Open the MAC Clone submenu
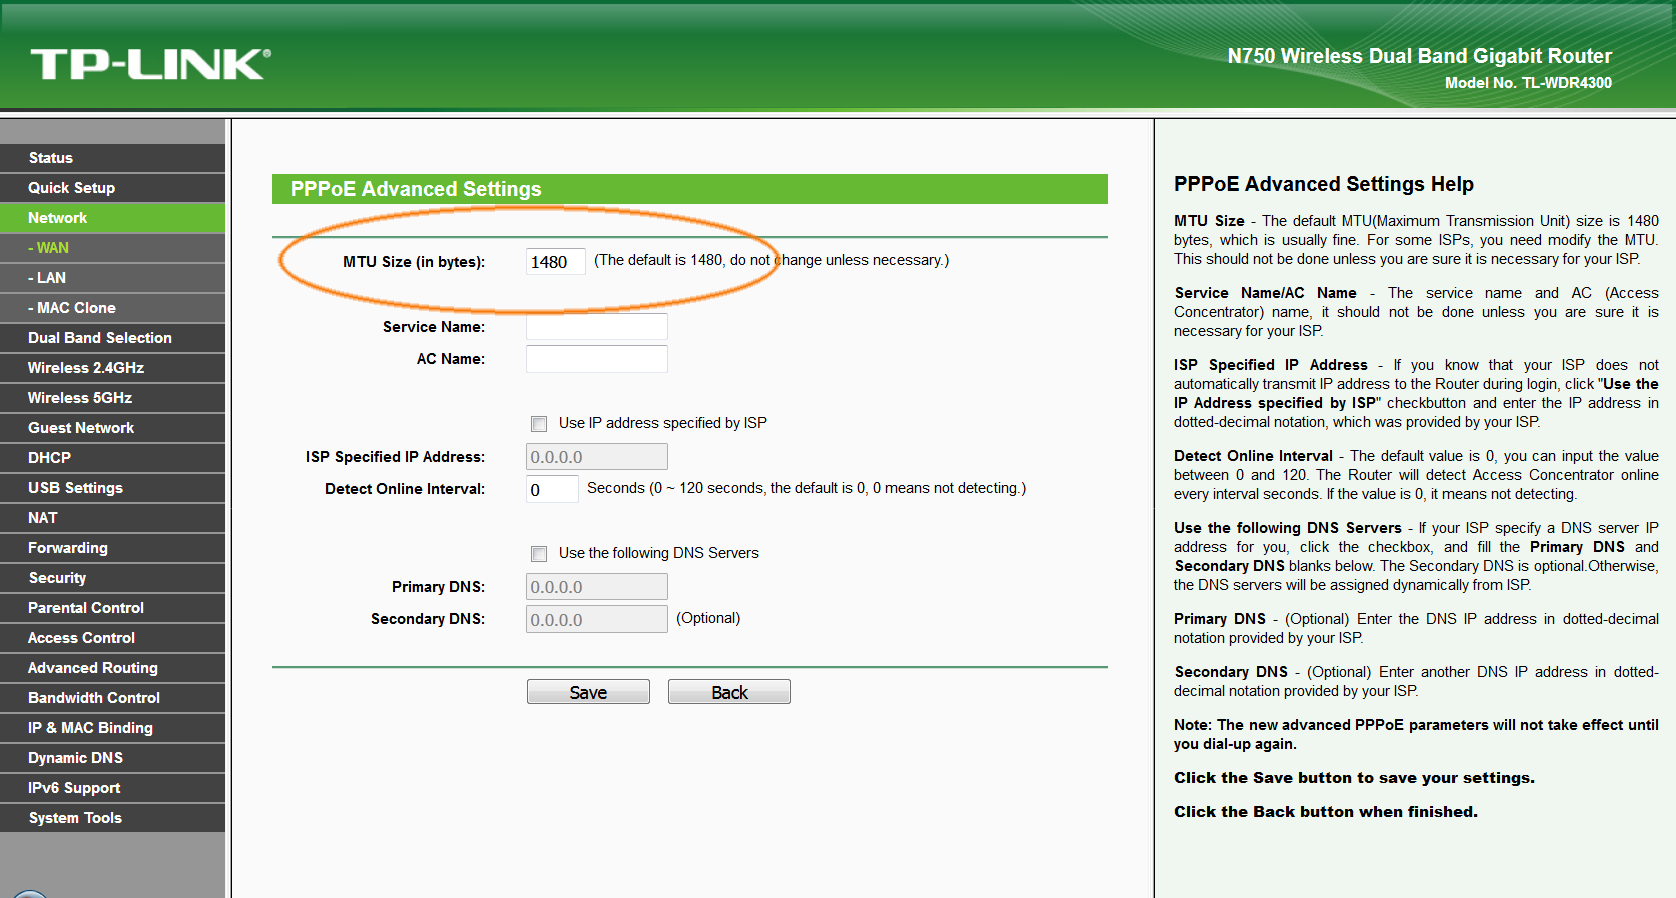Viewport: 1676px width, 898px height. (112, 308)
